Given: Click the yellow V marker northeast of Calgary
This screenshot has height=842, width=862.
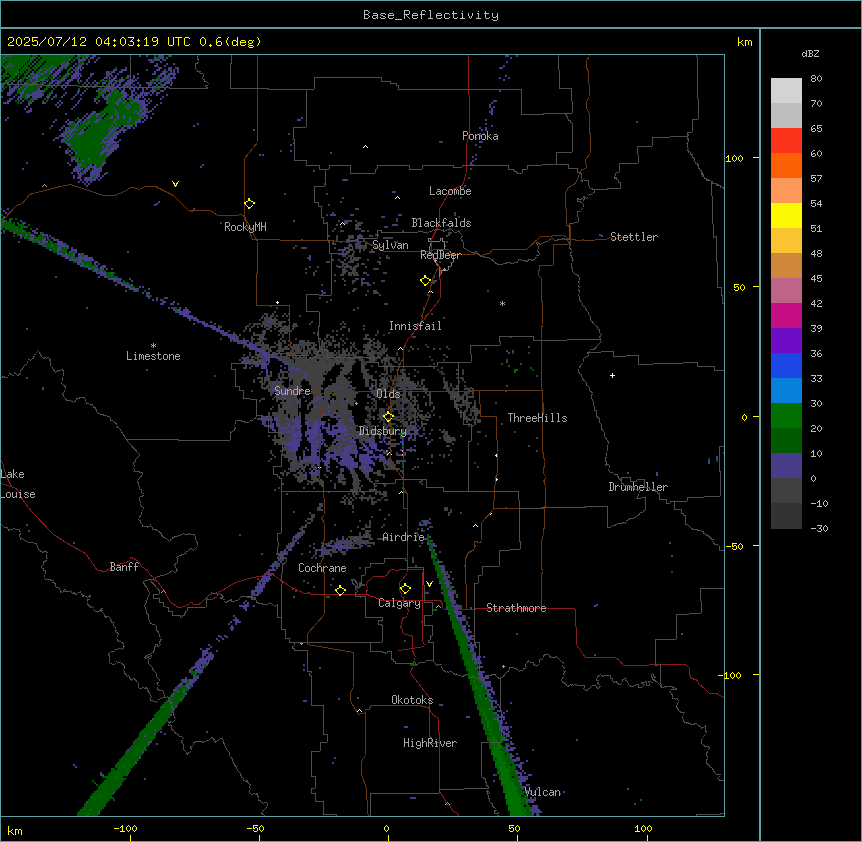Looking at the screenshot, I should point(429,584).
